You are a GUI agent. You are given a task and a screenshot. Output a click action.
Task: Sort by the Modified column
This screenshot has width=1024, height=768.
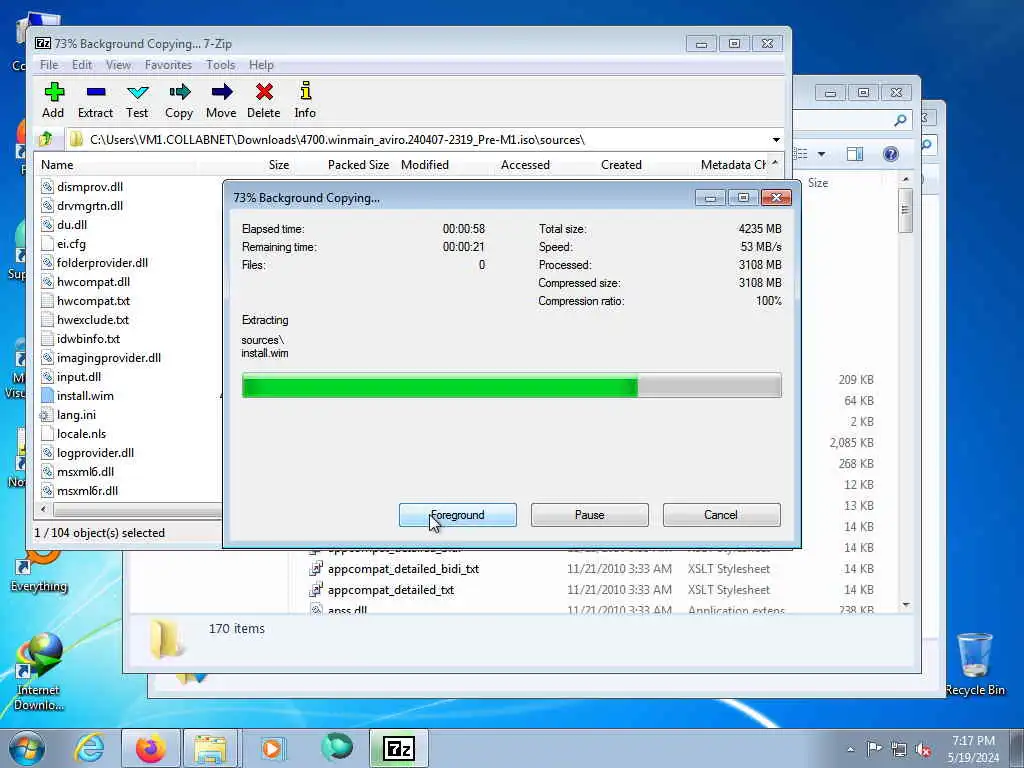[x=425, y=165]
